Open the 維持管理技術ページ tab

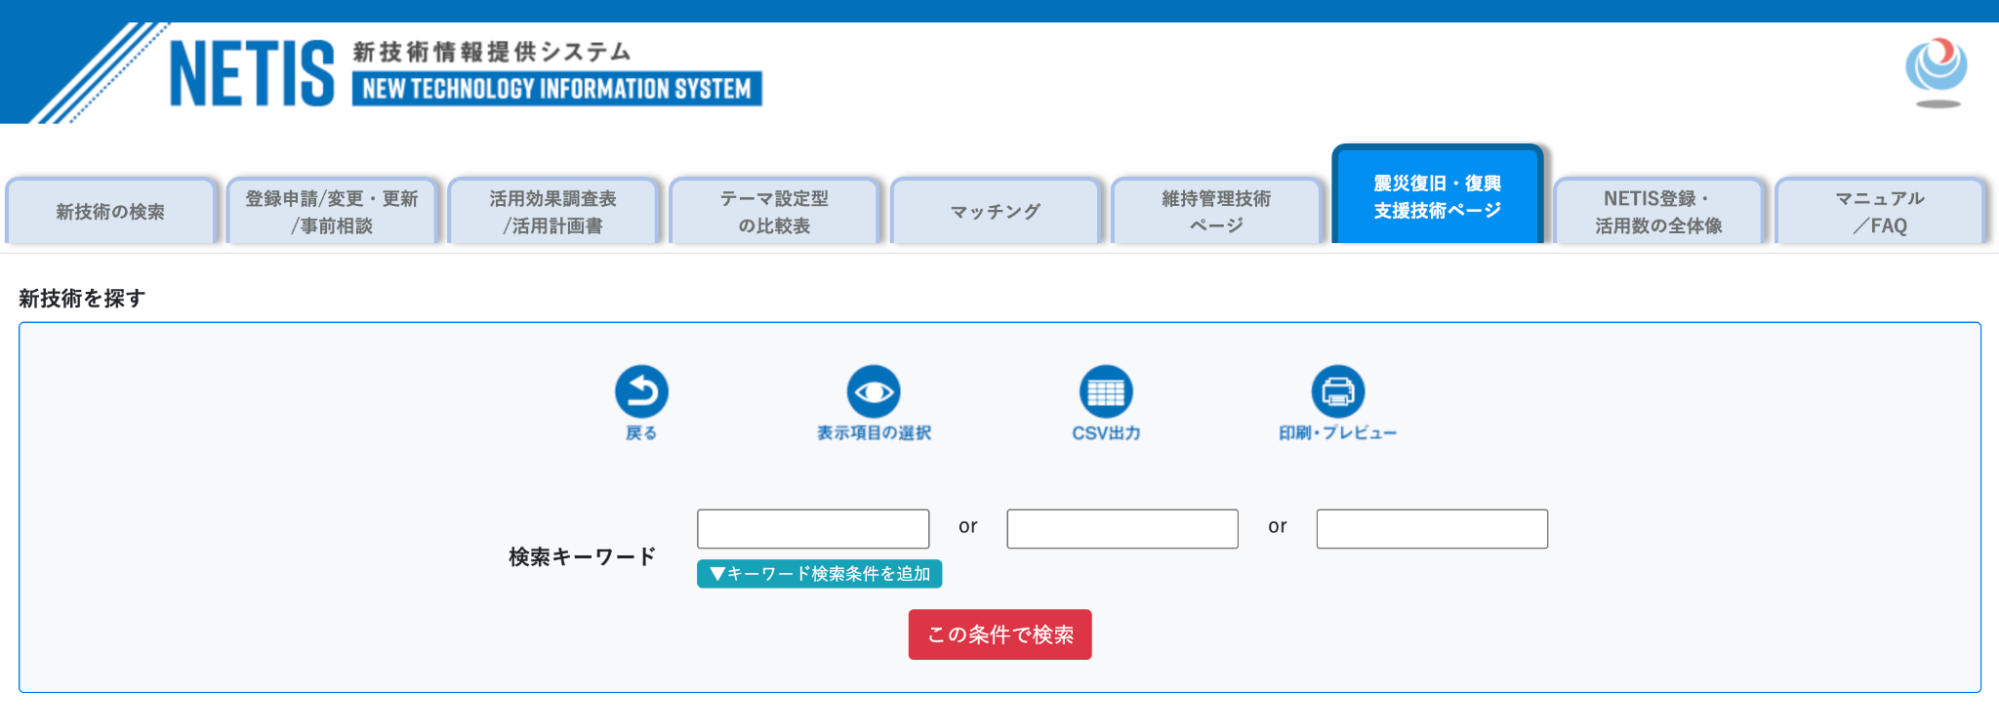pos(1217,212)
